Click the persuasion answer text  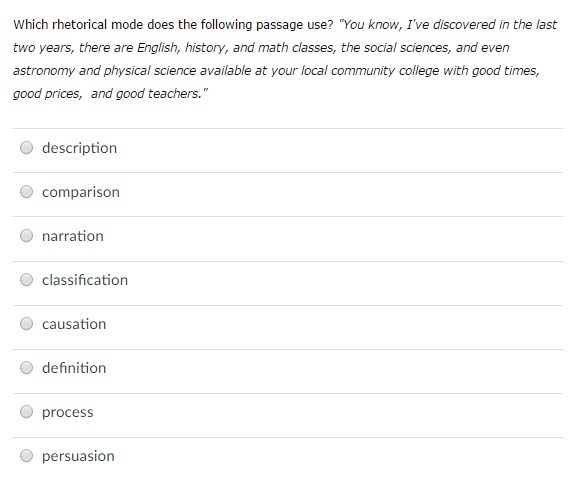click(x=78, y=456)
